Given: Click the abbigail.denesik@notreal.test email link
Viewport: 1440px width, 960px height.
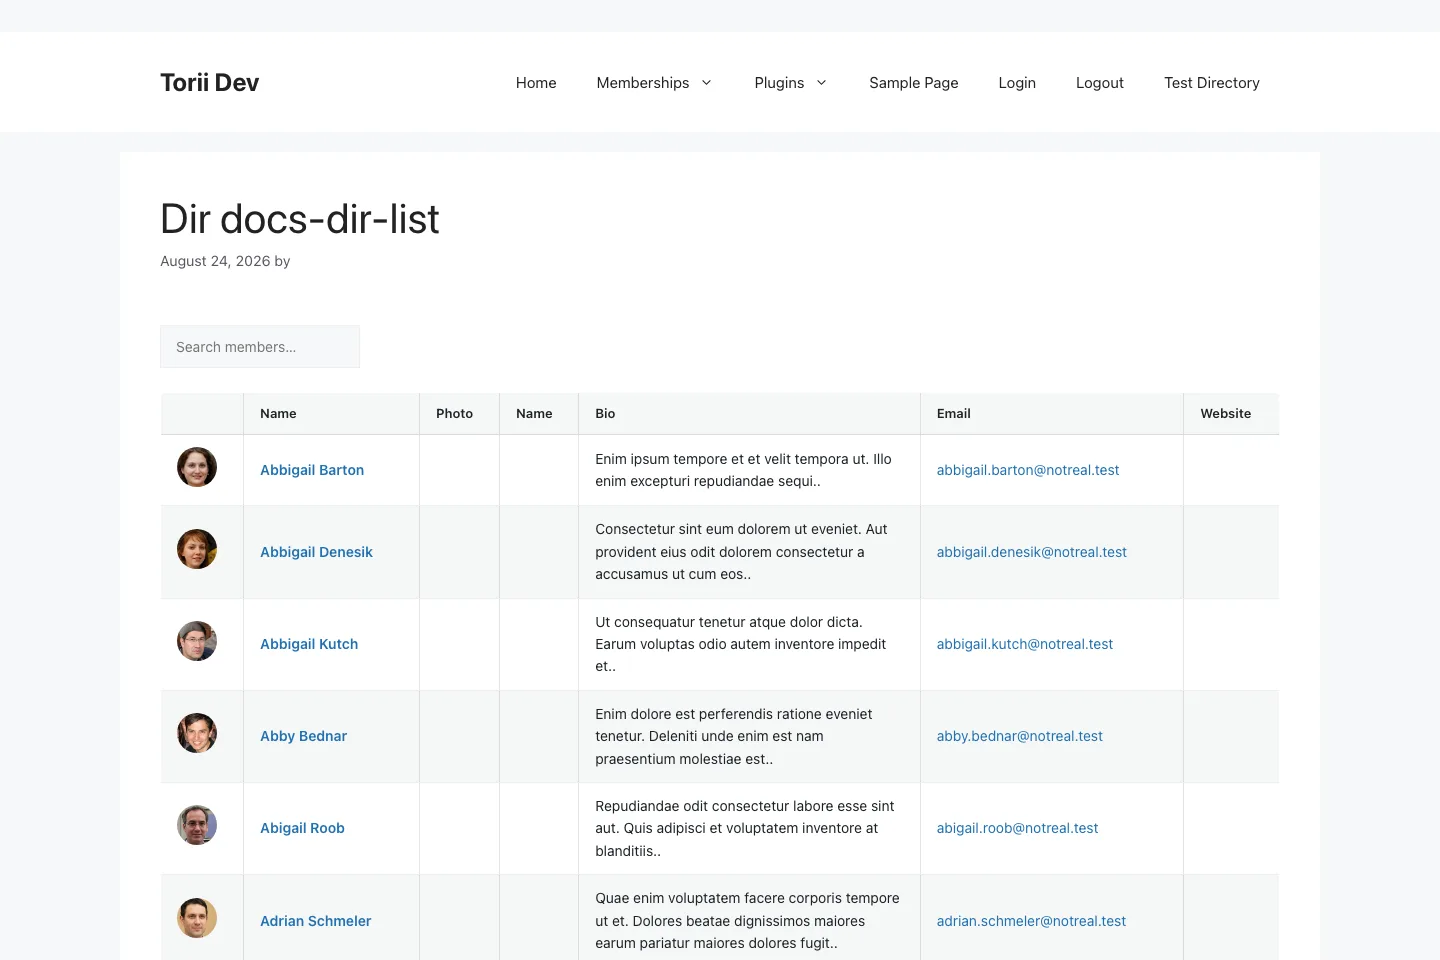Looking at the screenshot, I should [1032, 552].
